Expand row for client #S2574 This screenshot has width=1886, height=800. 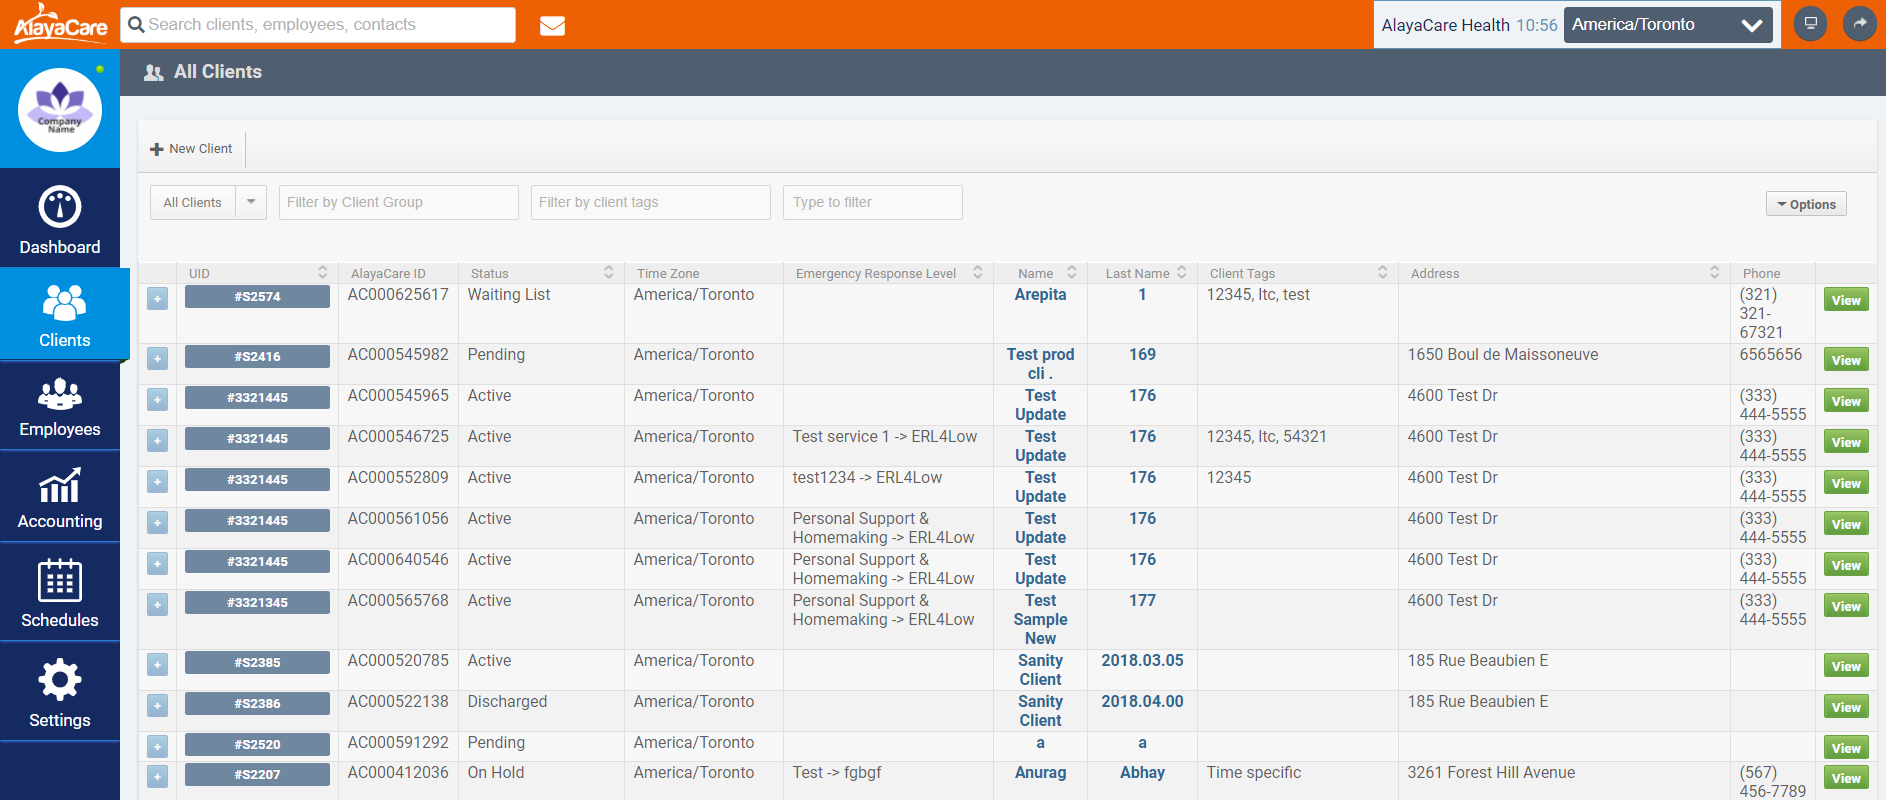coord(157,299)
